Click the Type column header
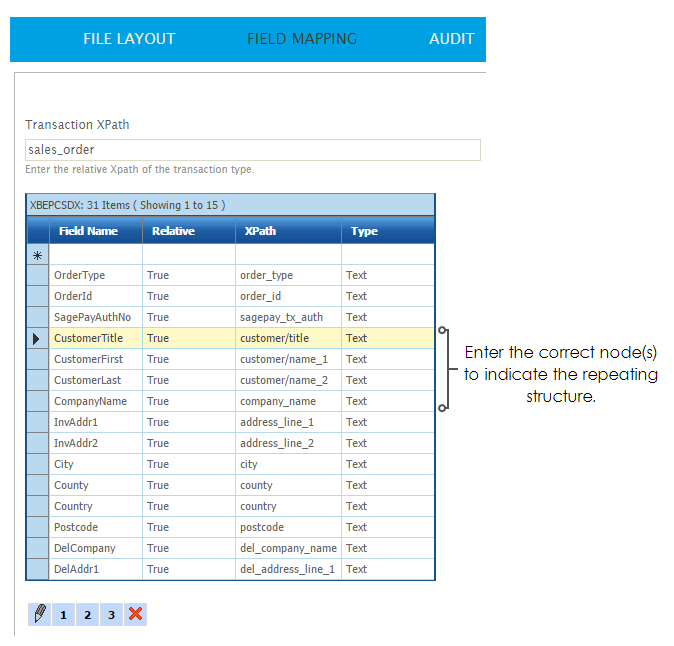This screenshot has width=674, height=646. [364, 231]
